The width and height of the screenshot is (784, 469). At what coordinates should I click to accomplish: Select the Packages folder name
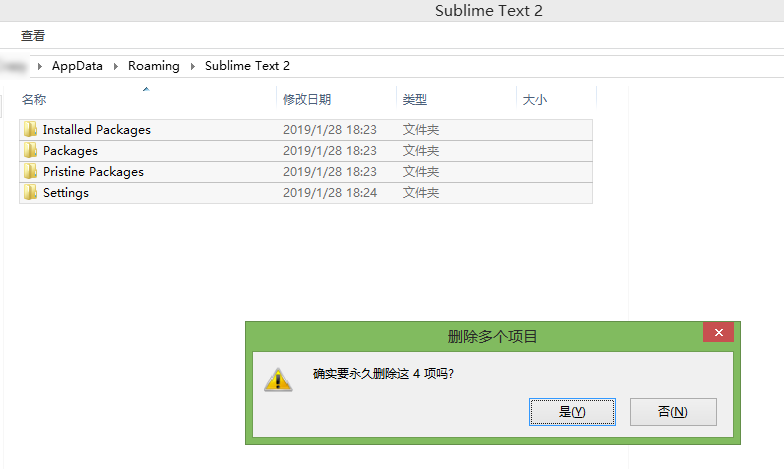click(70, 150)
